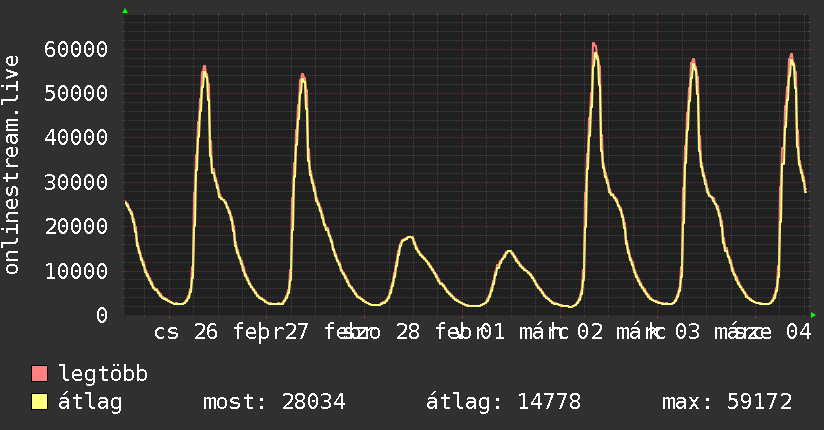The image size is (824, 430).
Task: Click the 01 date label on x-axis
Action: click(493, 332)
